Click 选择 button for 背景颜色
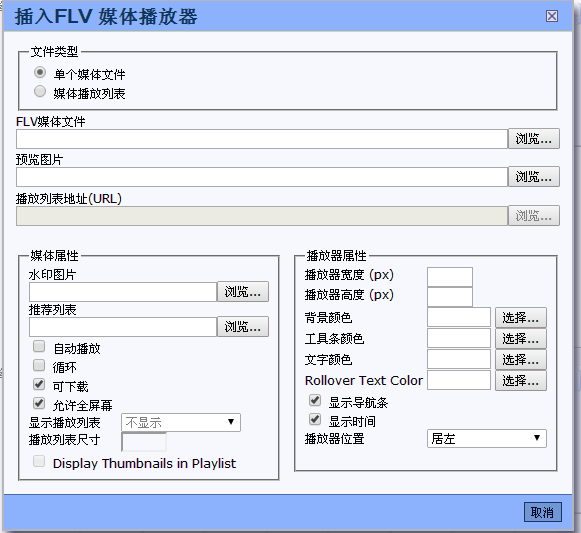This screenshot has width=581, height=533. tap(521, 318)
